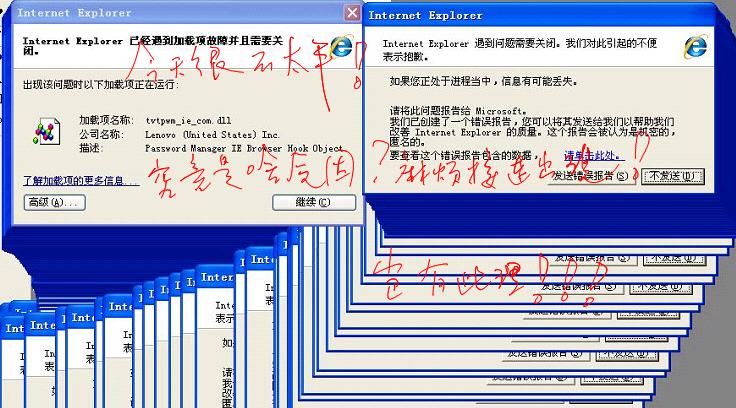Viewport: 736px width, 408px height.
Task: Click the title bar of the front error report dialog
Action: coord(540,15)
